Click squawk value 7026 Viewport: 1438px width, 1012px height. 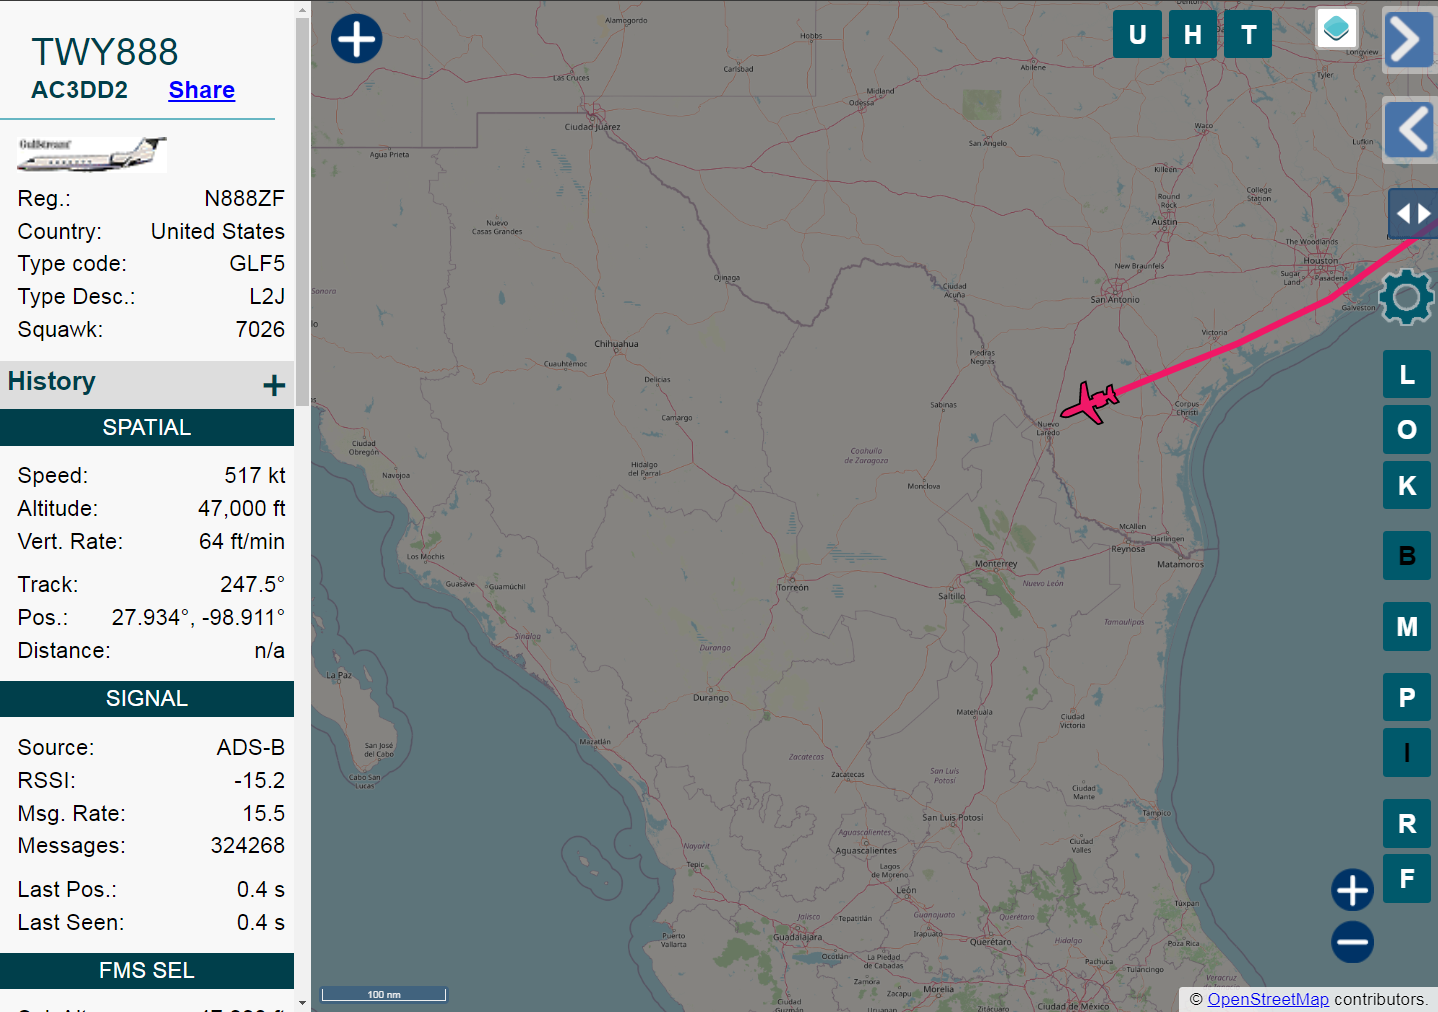[x=260, y=330]
